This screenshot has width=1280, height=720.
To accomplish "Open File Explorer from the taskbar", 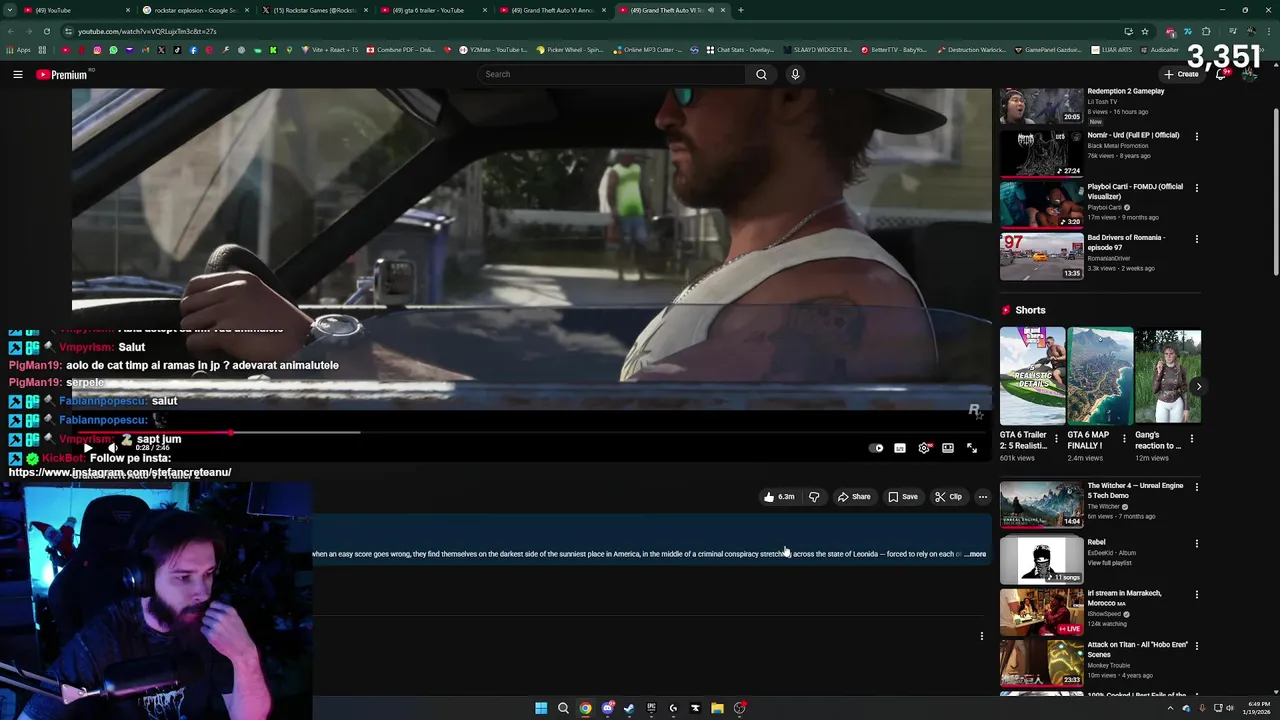I will click(x=717, y=708).
